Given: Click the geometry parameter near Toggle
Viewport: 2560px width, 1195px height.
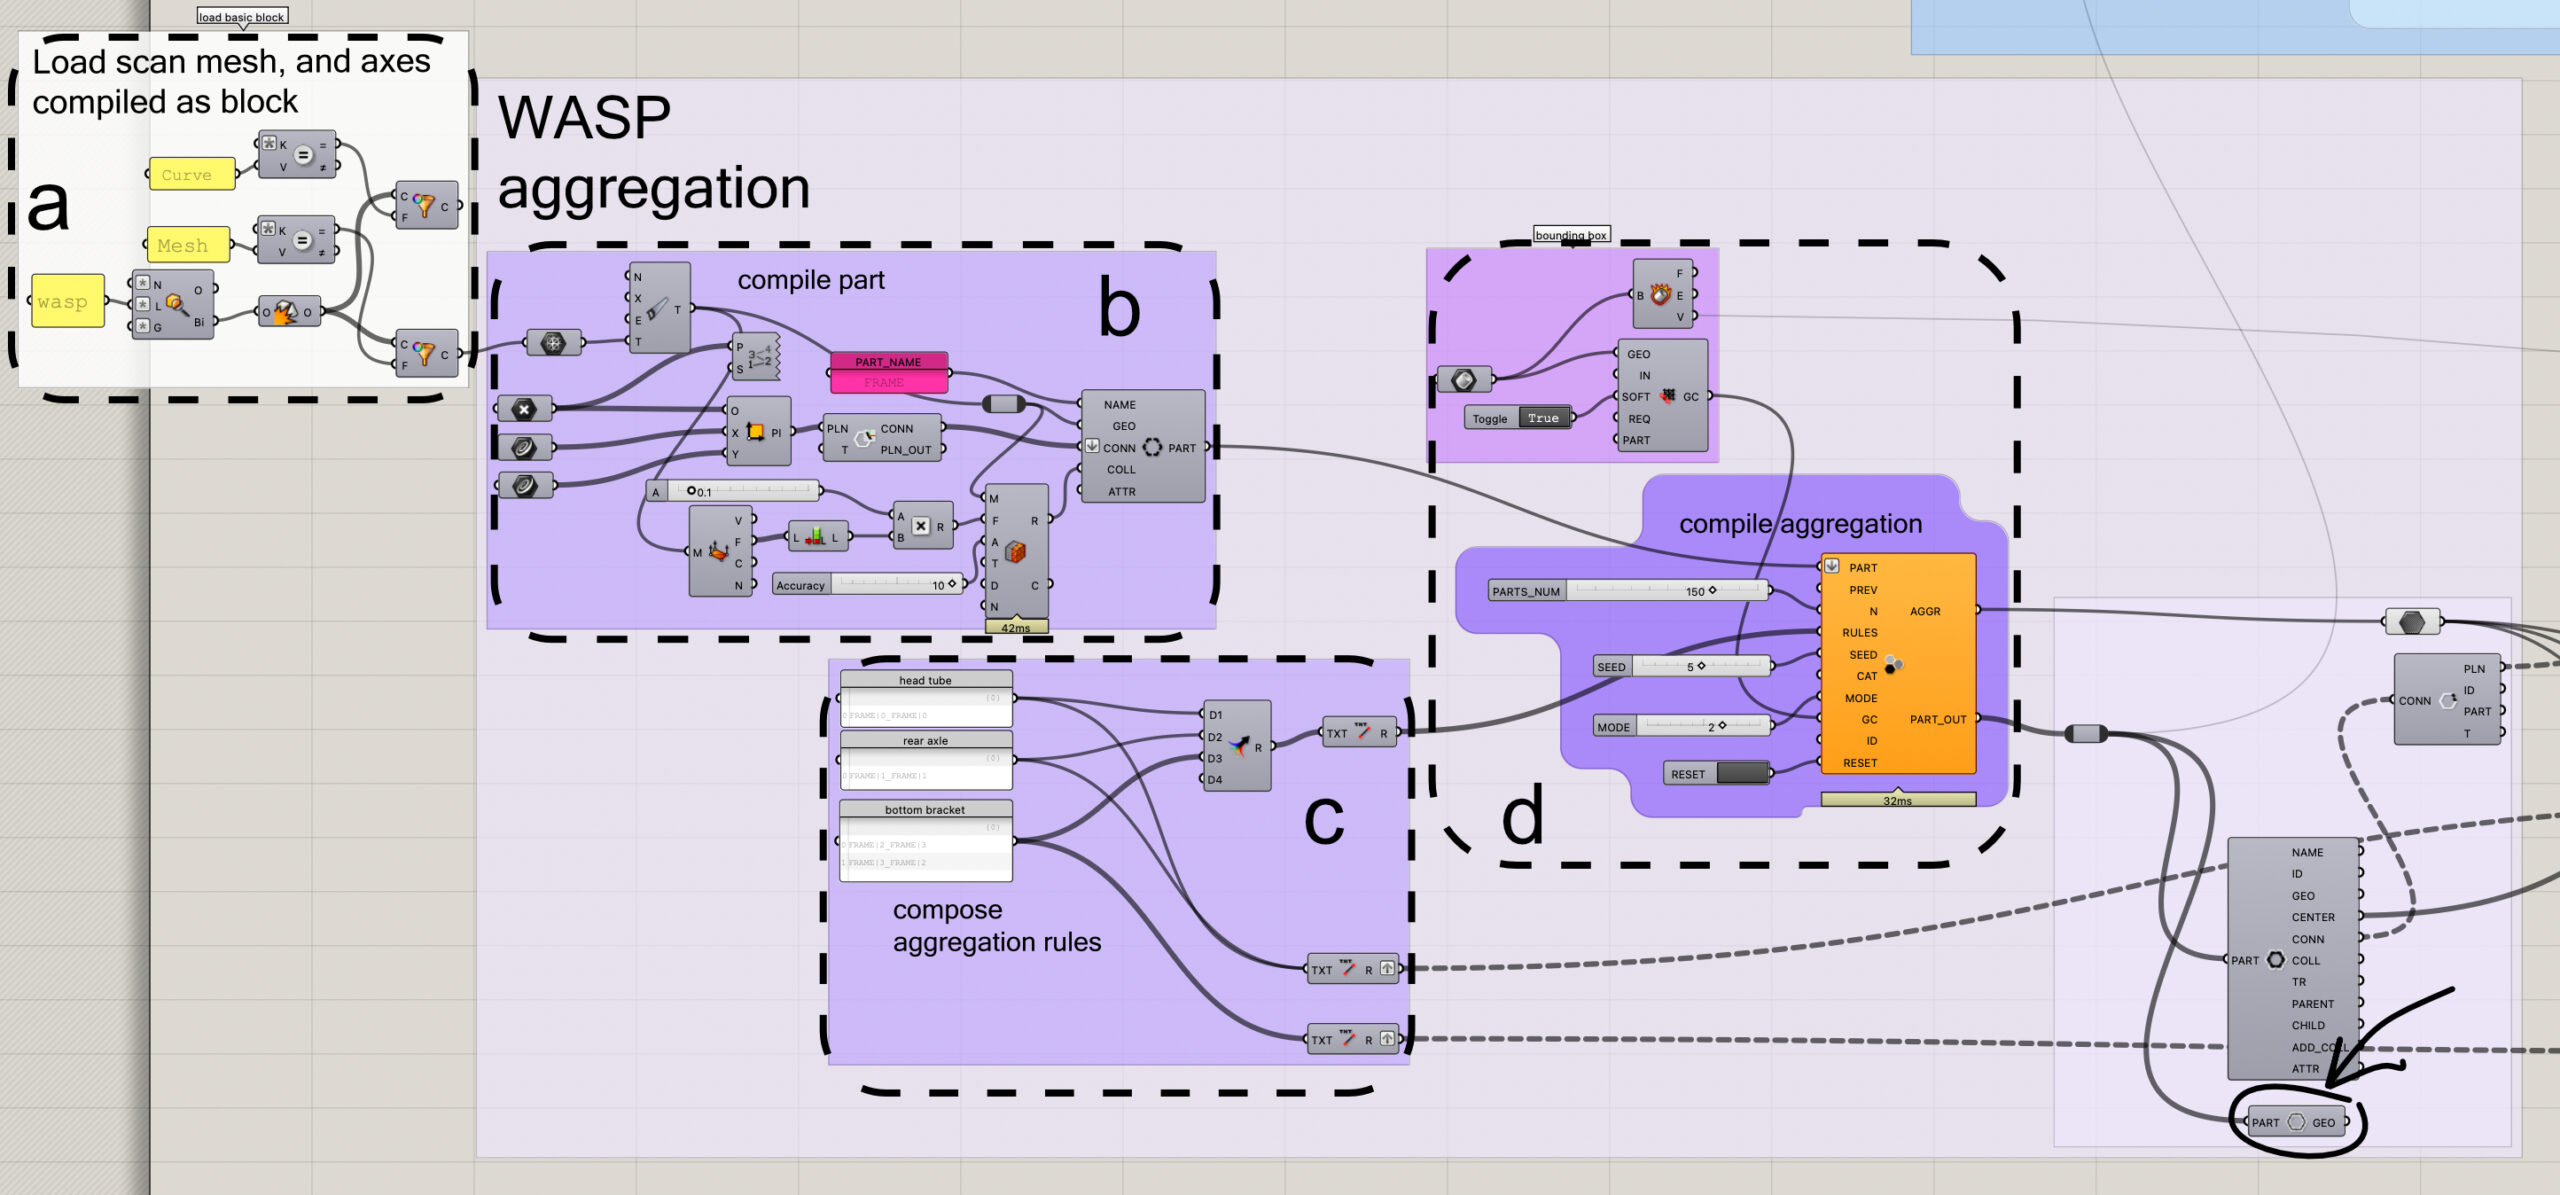Looking at the screenshot, I should click(x=1464, y=380).
